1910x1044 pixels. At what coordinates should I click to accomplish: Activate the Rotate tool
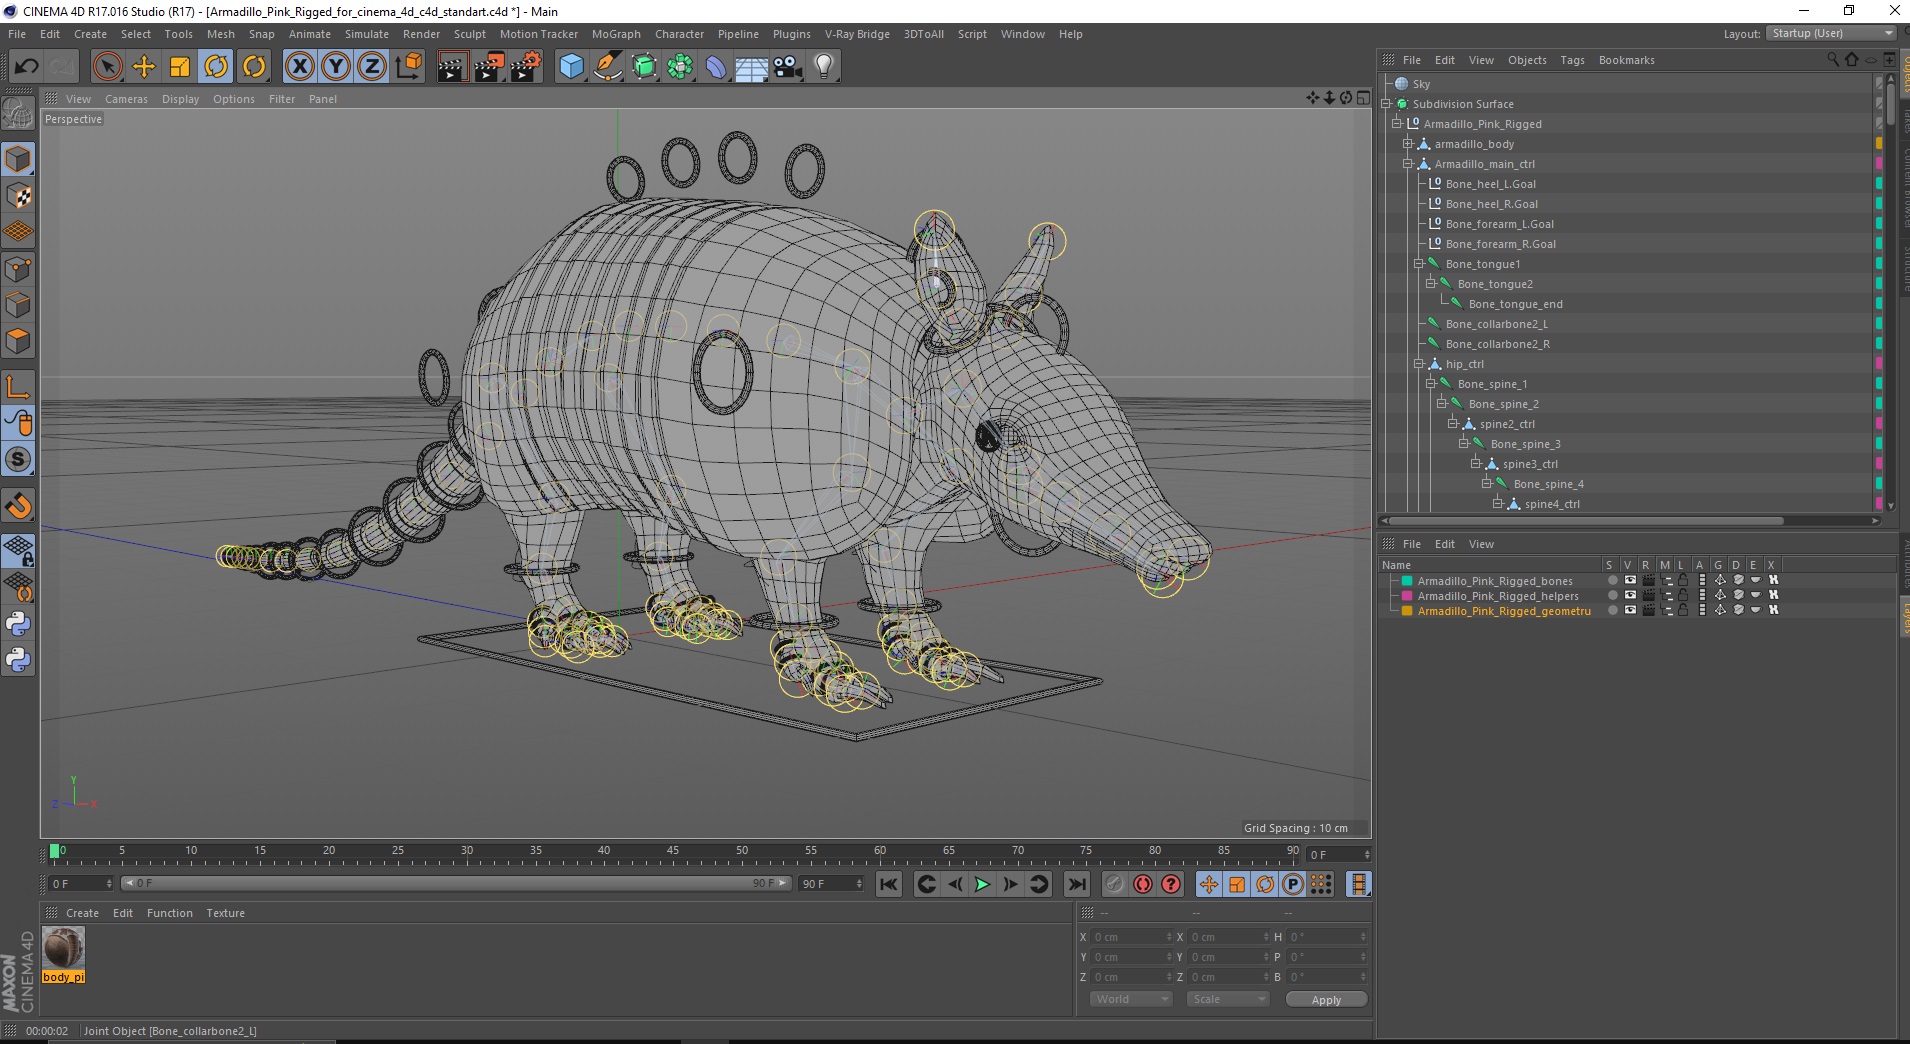coord(216,67)
